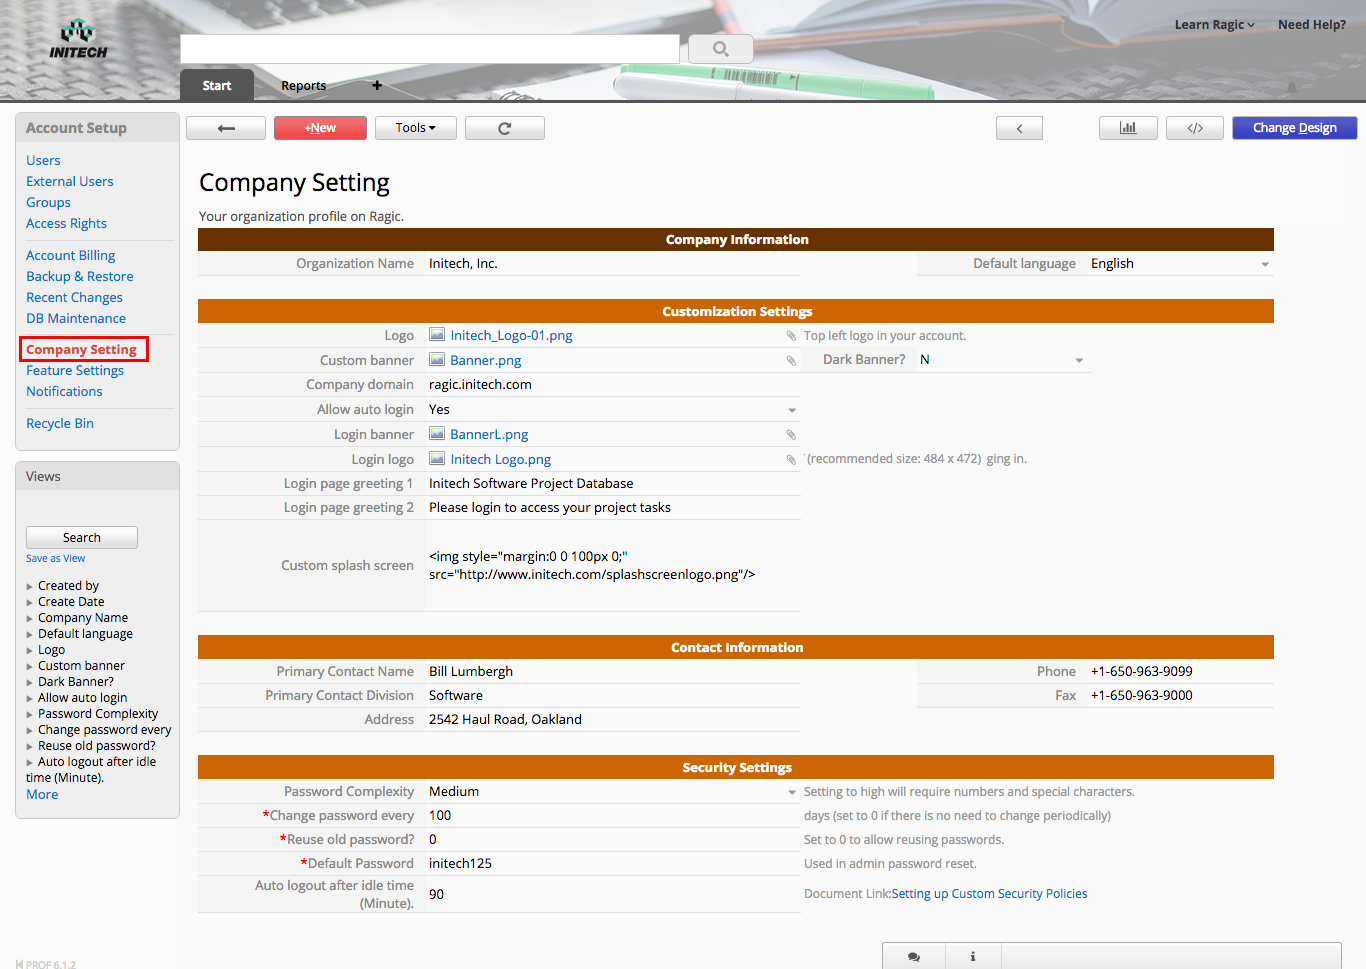Open Recent Changes in the sidebar
1366x969 pixels.
74,297
